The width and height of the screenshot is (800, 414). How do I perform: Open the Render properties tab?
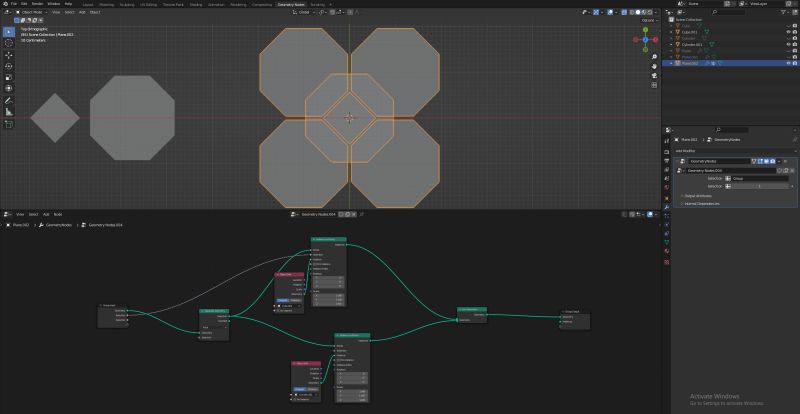tap(667, 152)
